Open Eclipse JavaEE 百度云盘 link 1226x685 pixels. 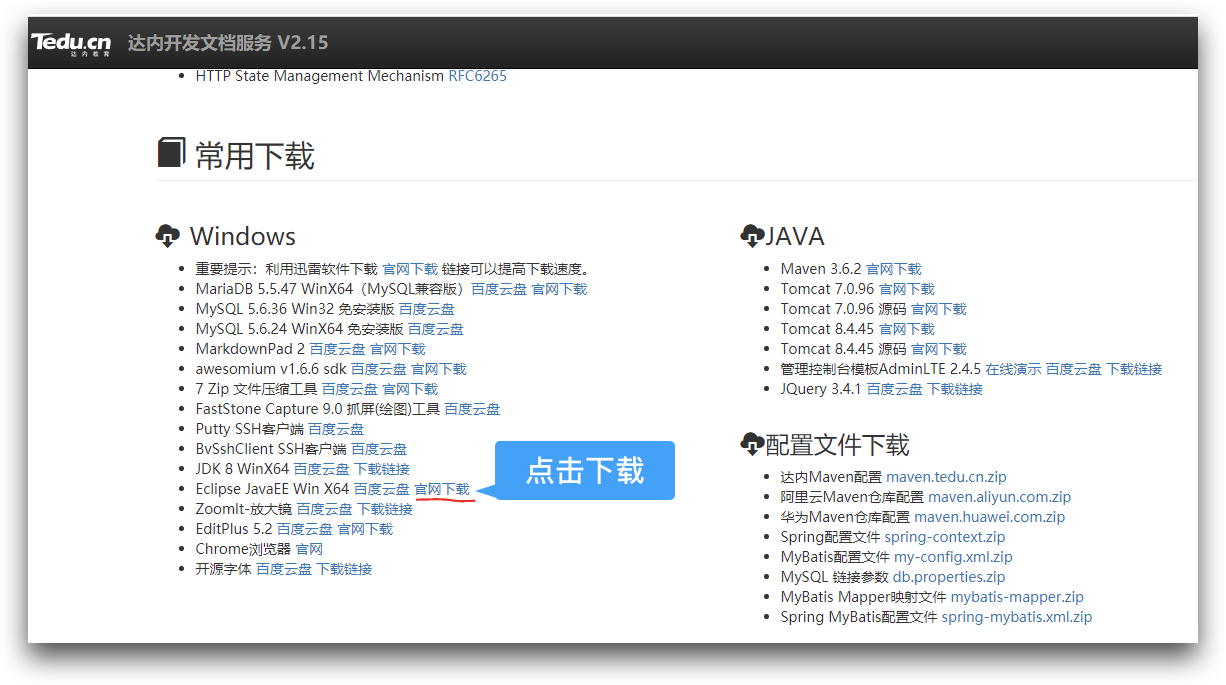381,489
